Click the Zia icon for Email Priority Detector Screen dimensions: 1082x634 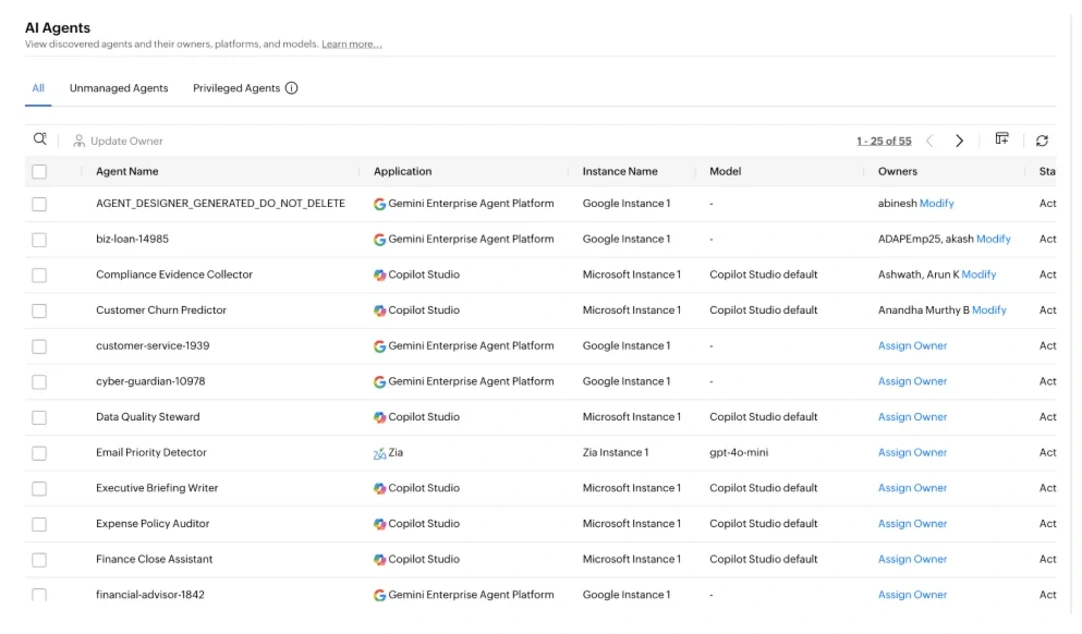380,453
